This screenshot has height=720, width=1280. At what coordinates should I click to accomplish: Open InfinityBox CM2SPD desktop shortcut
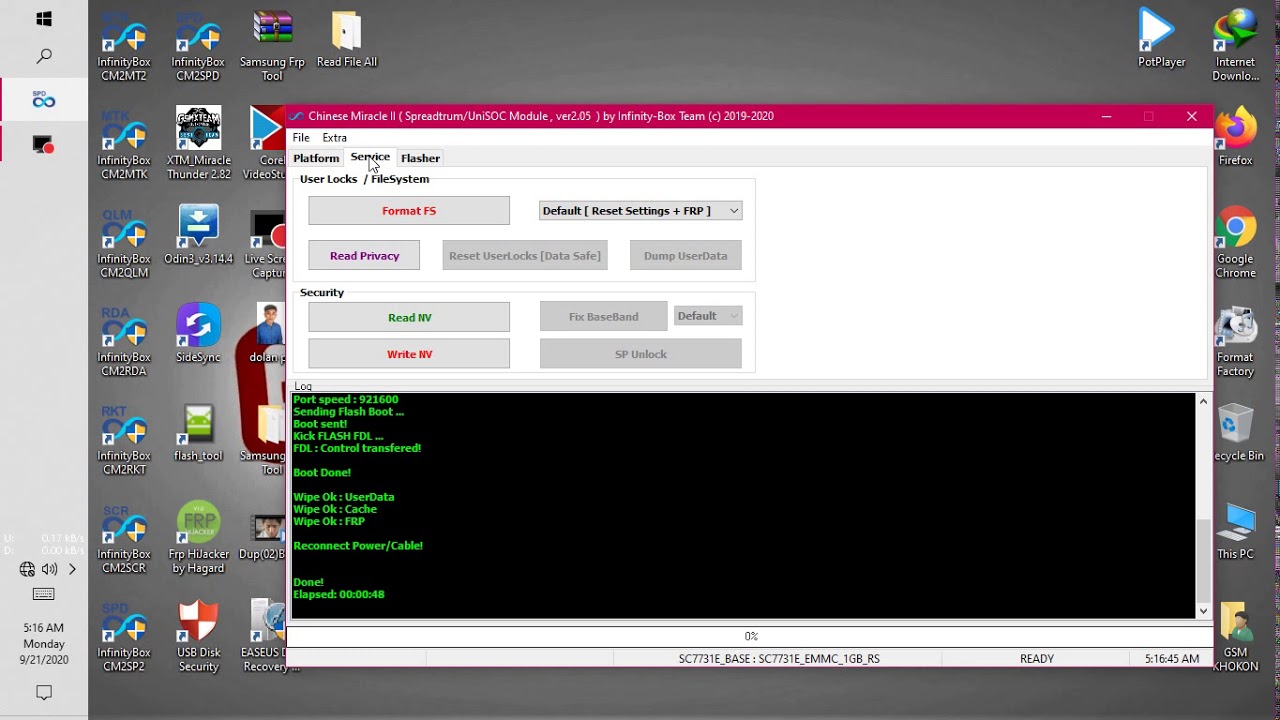[x=198, y=47]
